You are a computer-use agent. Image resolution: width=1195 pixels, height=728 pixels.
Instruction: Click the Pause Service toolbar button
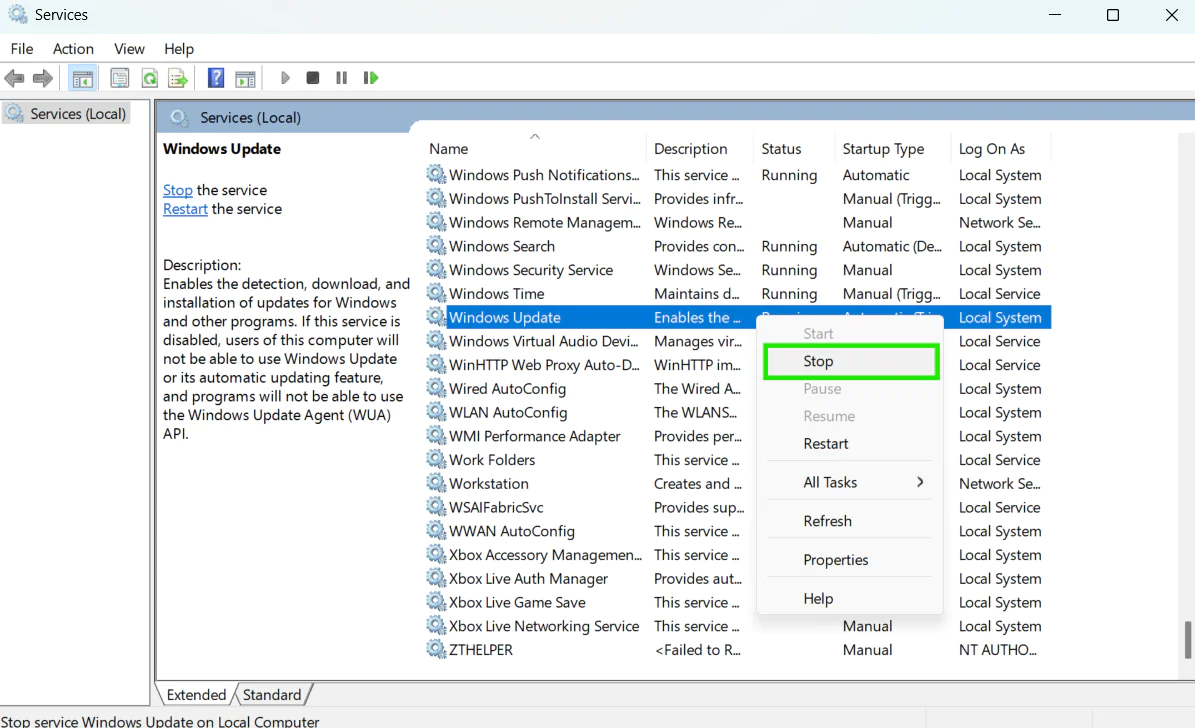341,78
